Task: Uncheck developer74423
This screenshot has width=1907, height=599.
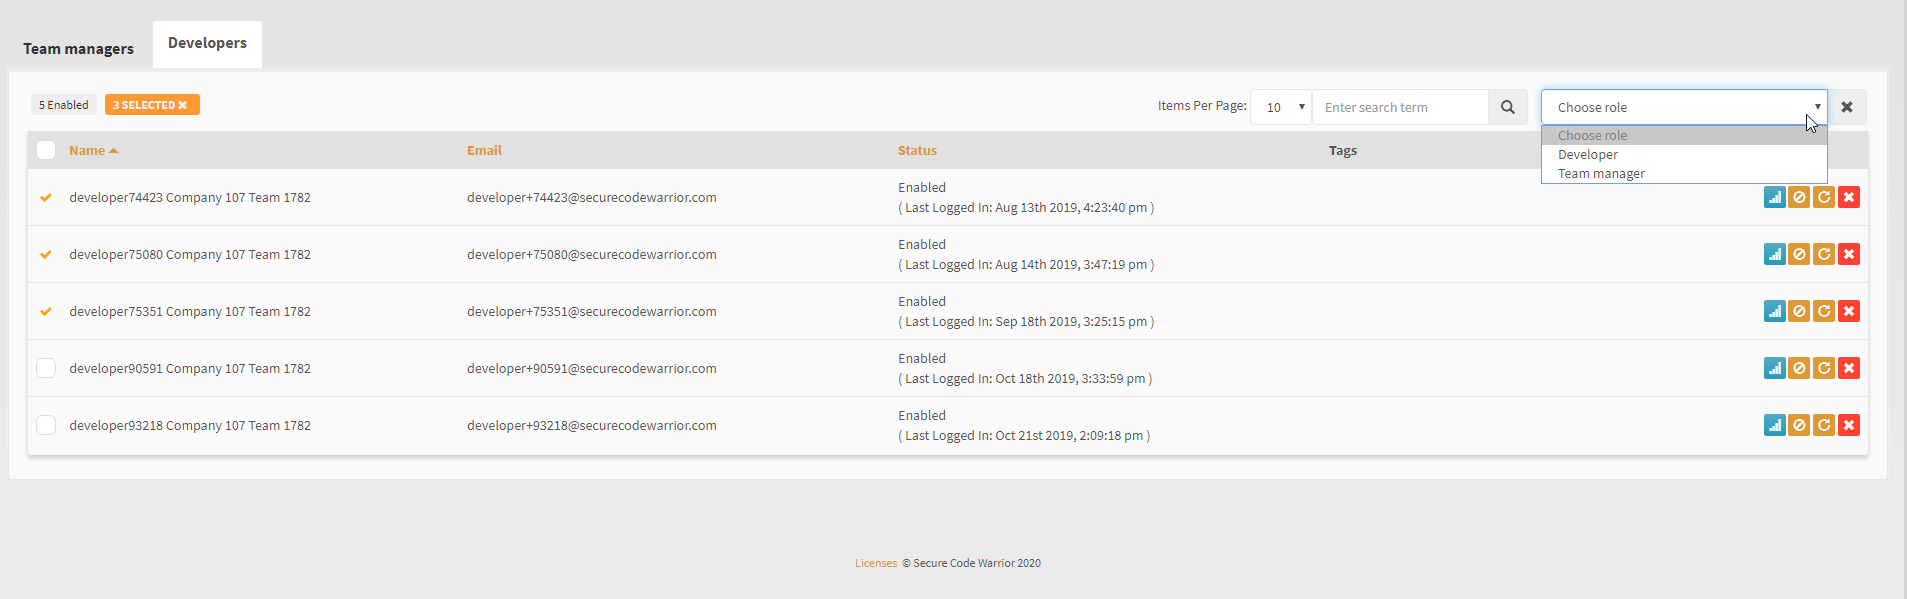Action: point(46,197)
